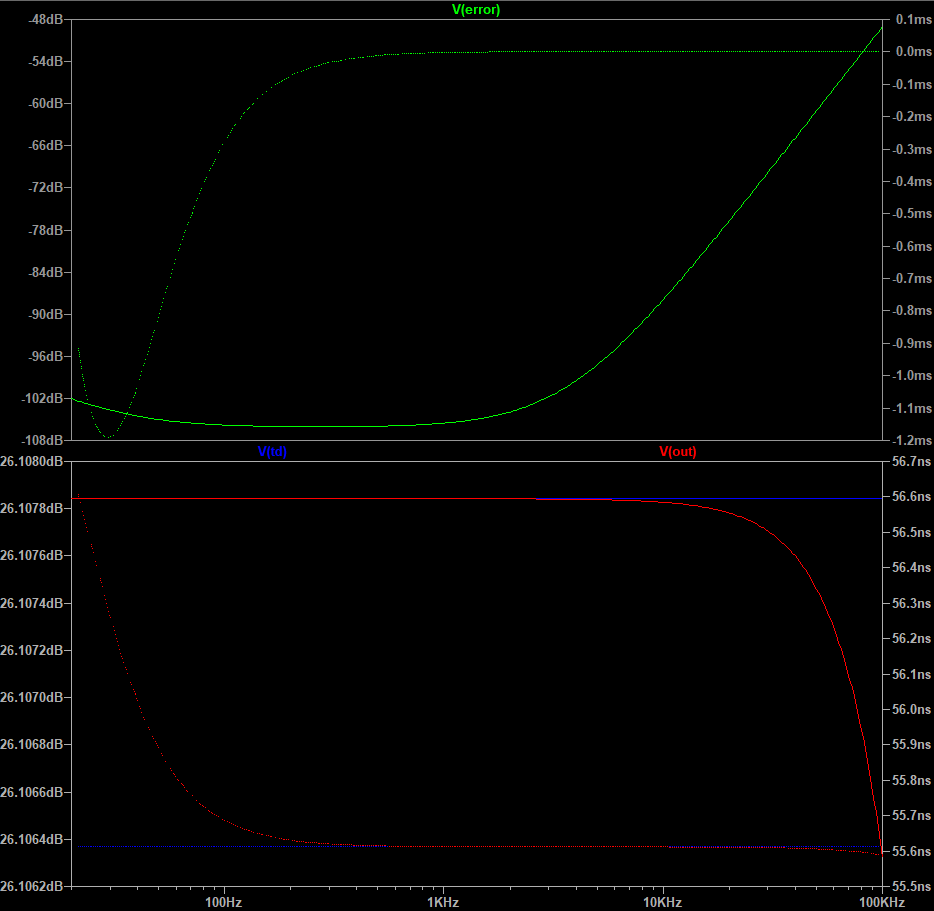934x911 pixels.
Task: Click the -102dB axis label
Action: [x=42, y=398]
